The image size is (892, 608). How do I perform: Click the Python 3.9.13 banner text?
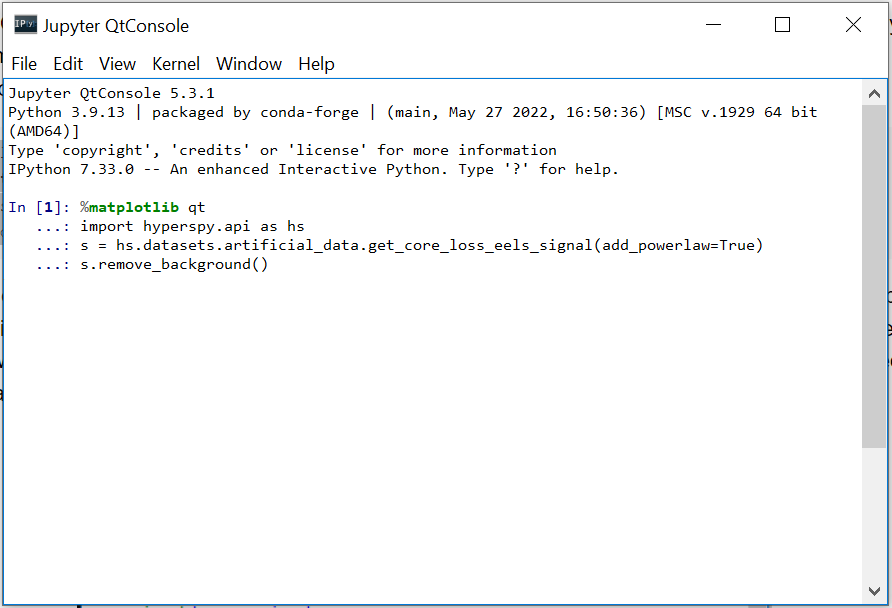coord(66,112)
